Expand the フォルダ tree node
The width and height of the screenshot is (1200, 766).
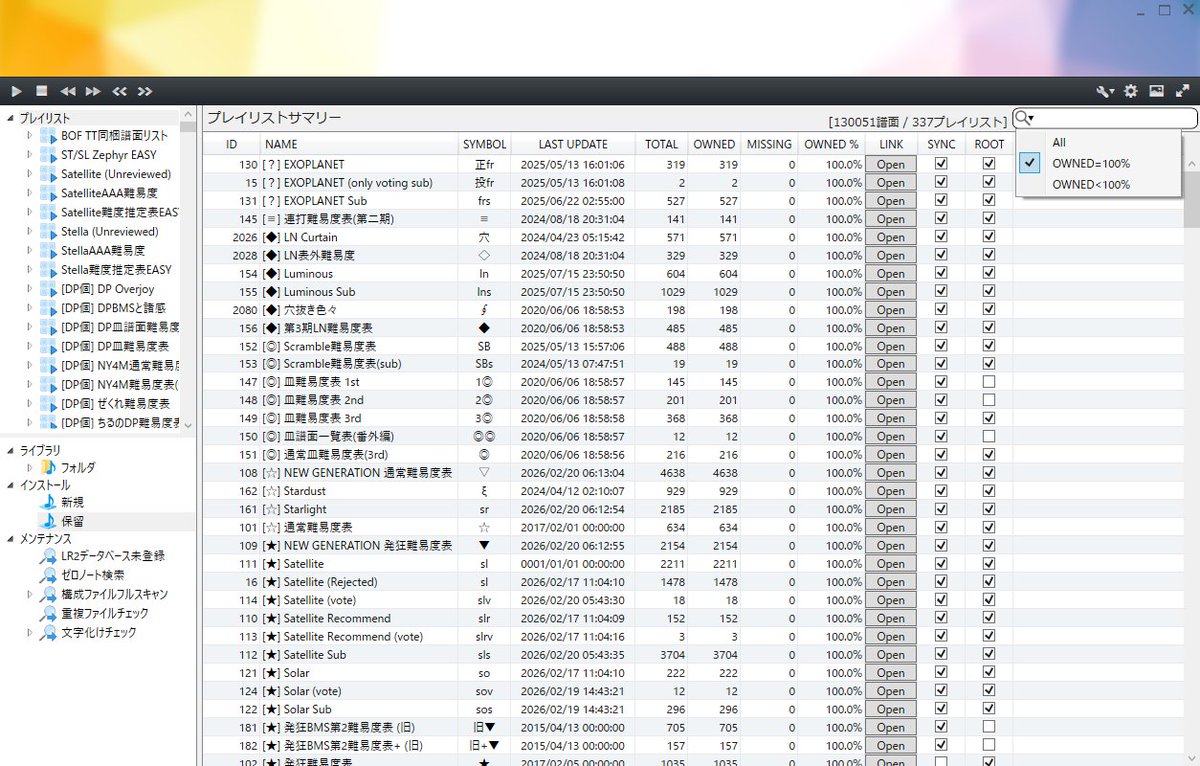tap(29, 467)
